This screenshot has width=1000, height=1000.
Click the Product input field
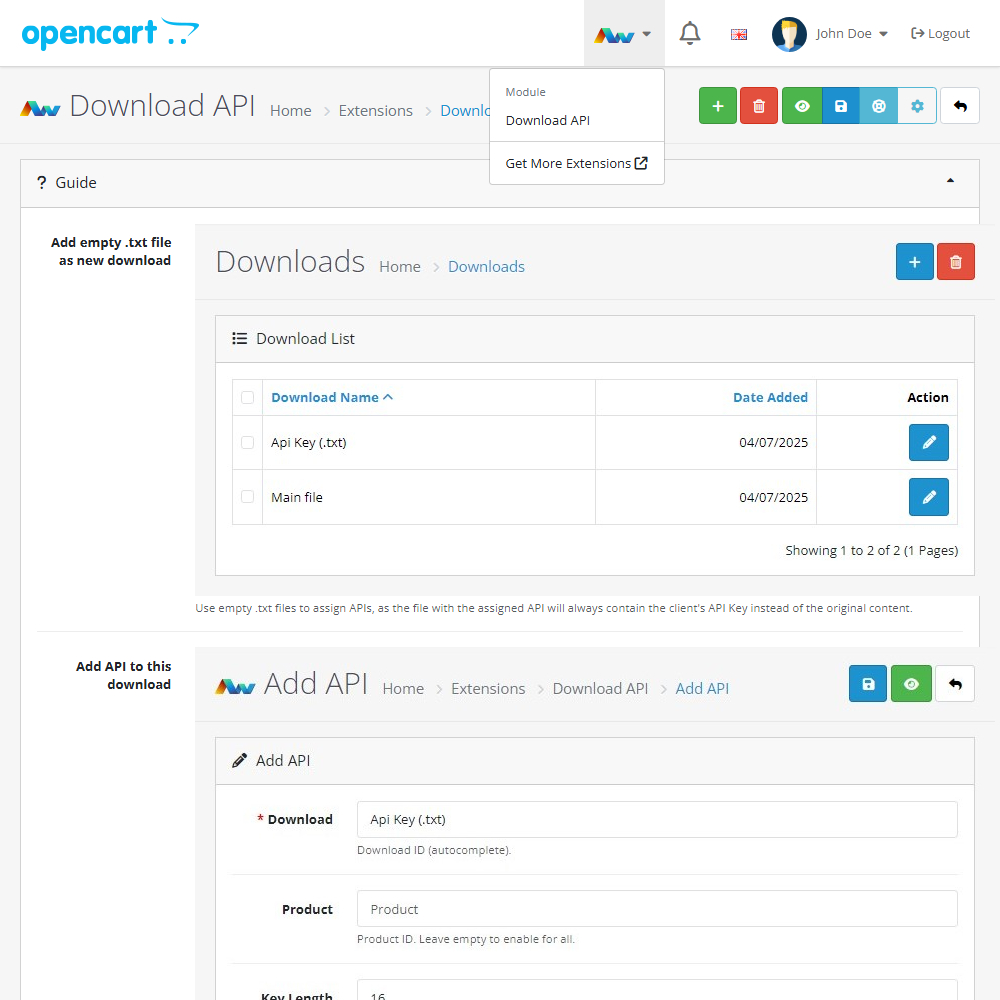tap(656, 909)
